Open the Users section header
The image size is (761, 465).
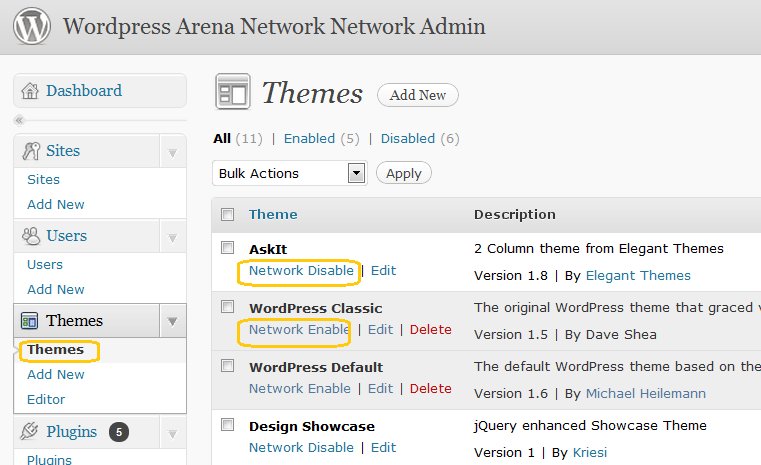coord(66,236)
